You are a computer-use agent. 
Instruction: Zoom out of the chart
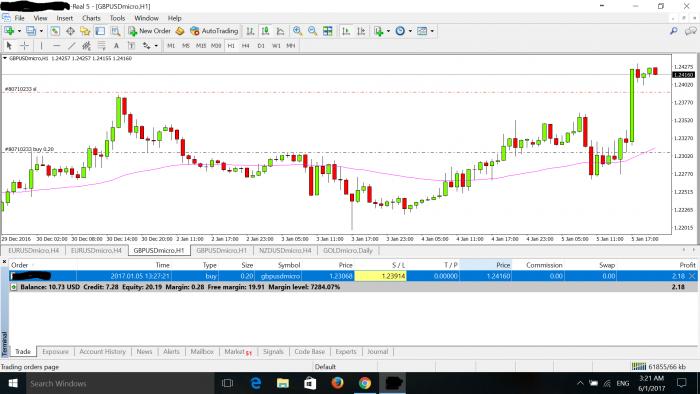coord(312,31)
